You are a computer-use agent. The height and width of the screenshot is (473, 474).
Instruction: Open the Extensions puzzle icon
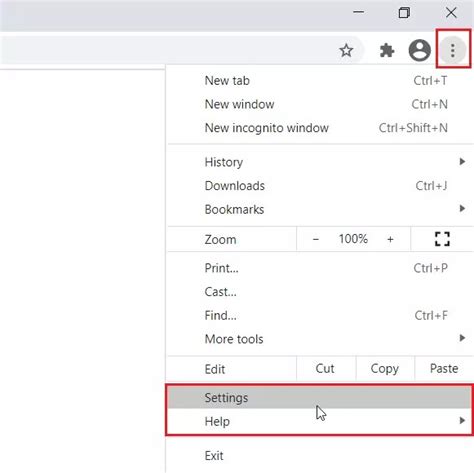pyautogui.click(x=387, y=51)
